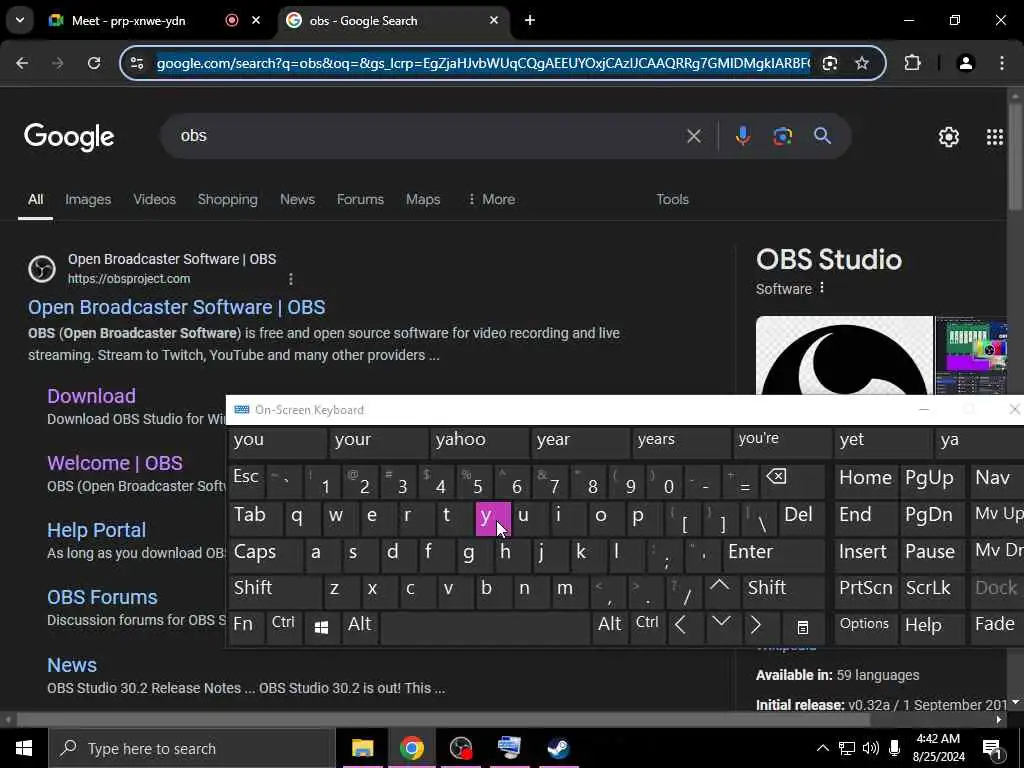Choose the "yahoo" word suggestion
1024x768 pixels.
479,441
